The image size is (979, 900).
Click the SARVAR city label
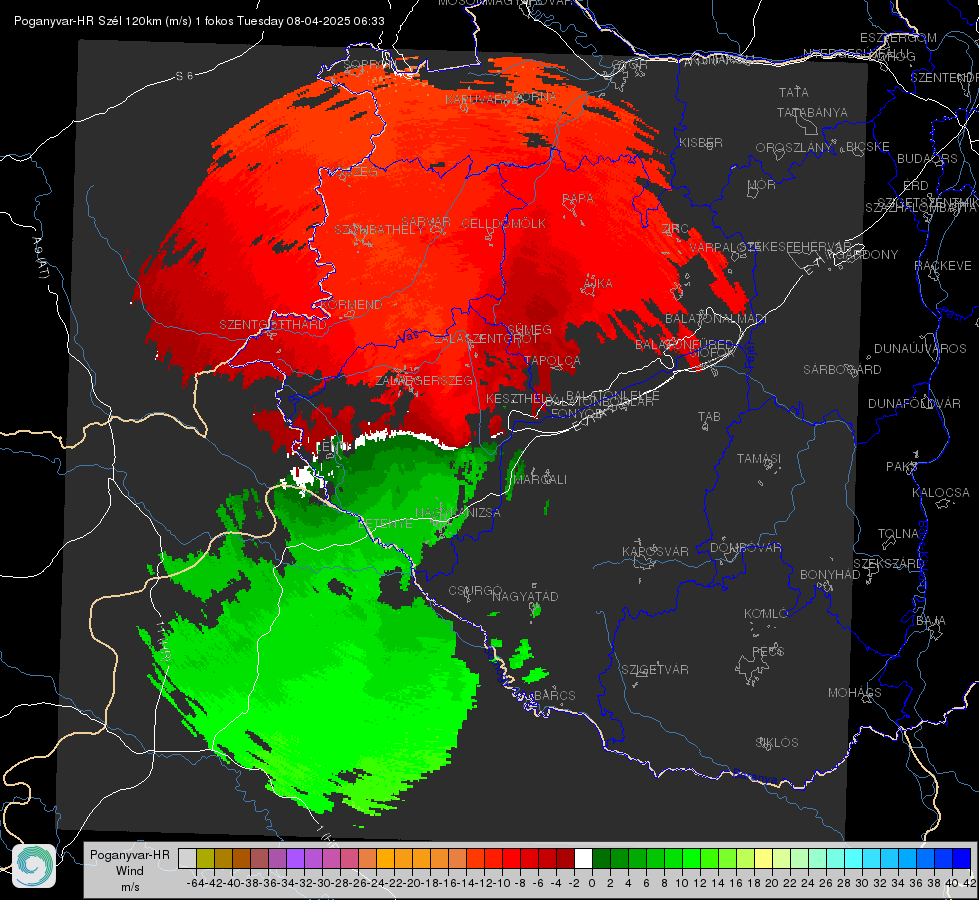[x=426, y=222]
